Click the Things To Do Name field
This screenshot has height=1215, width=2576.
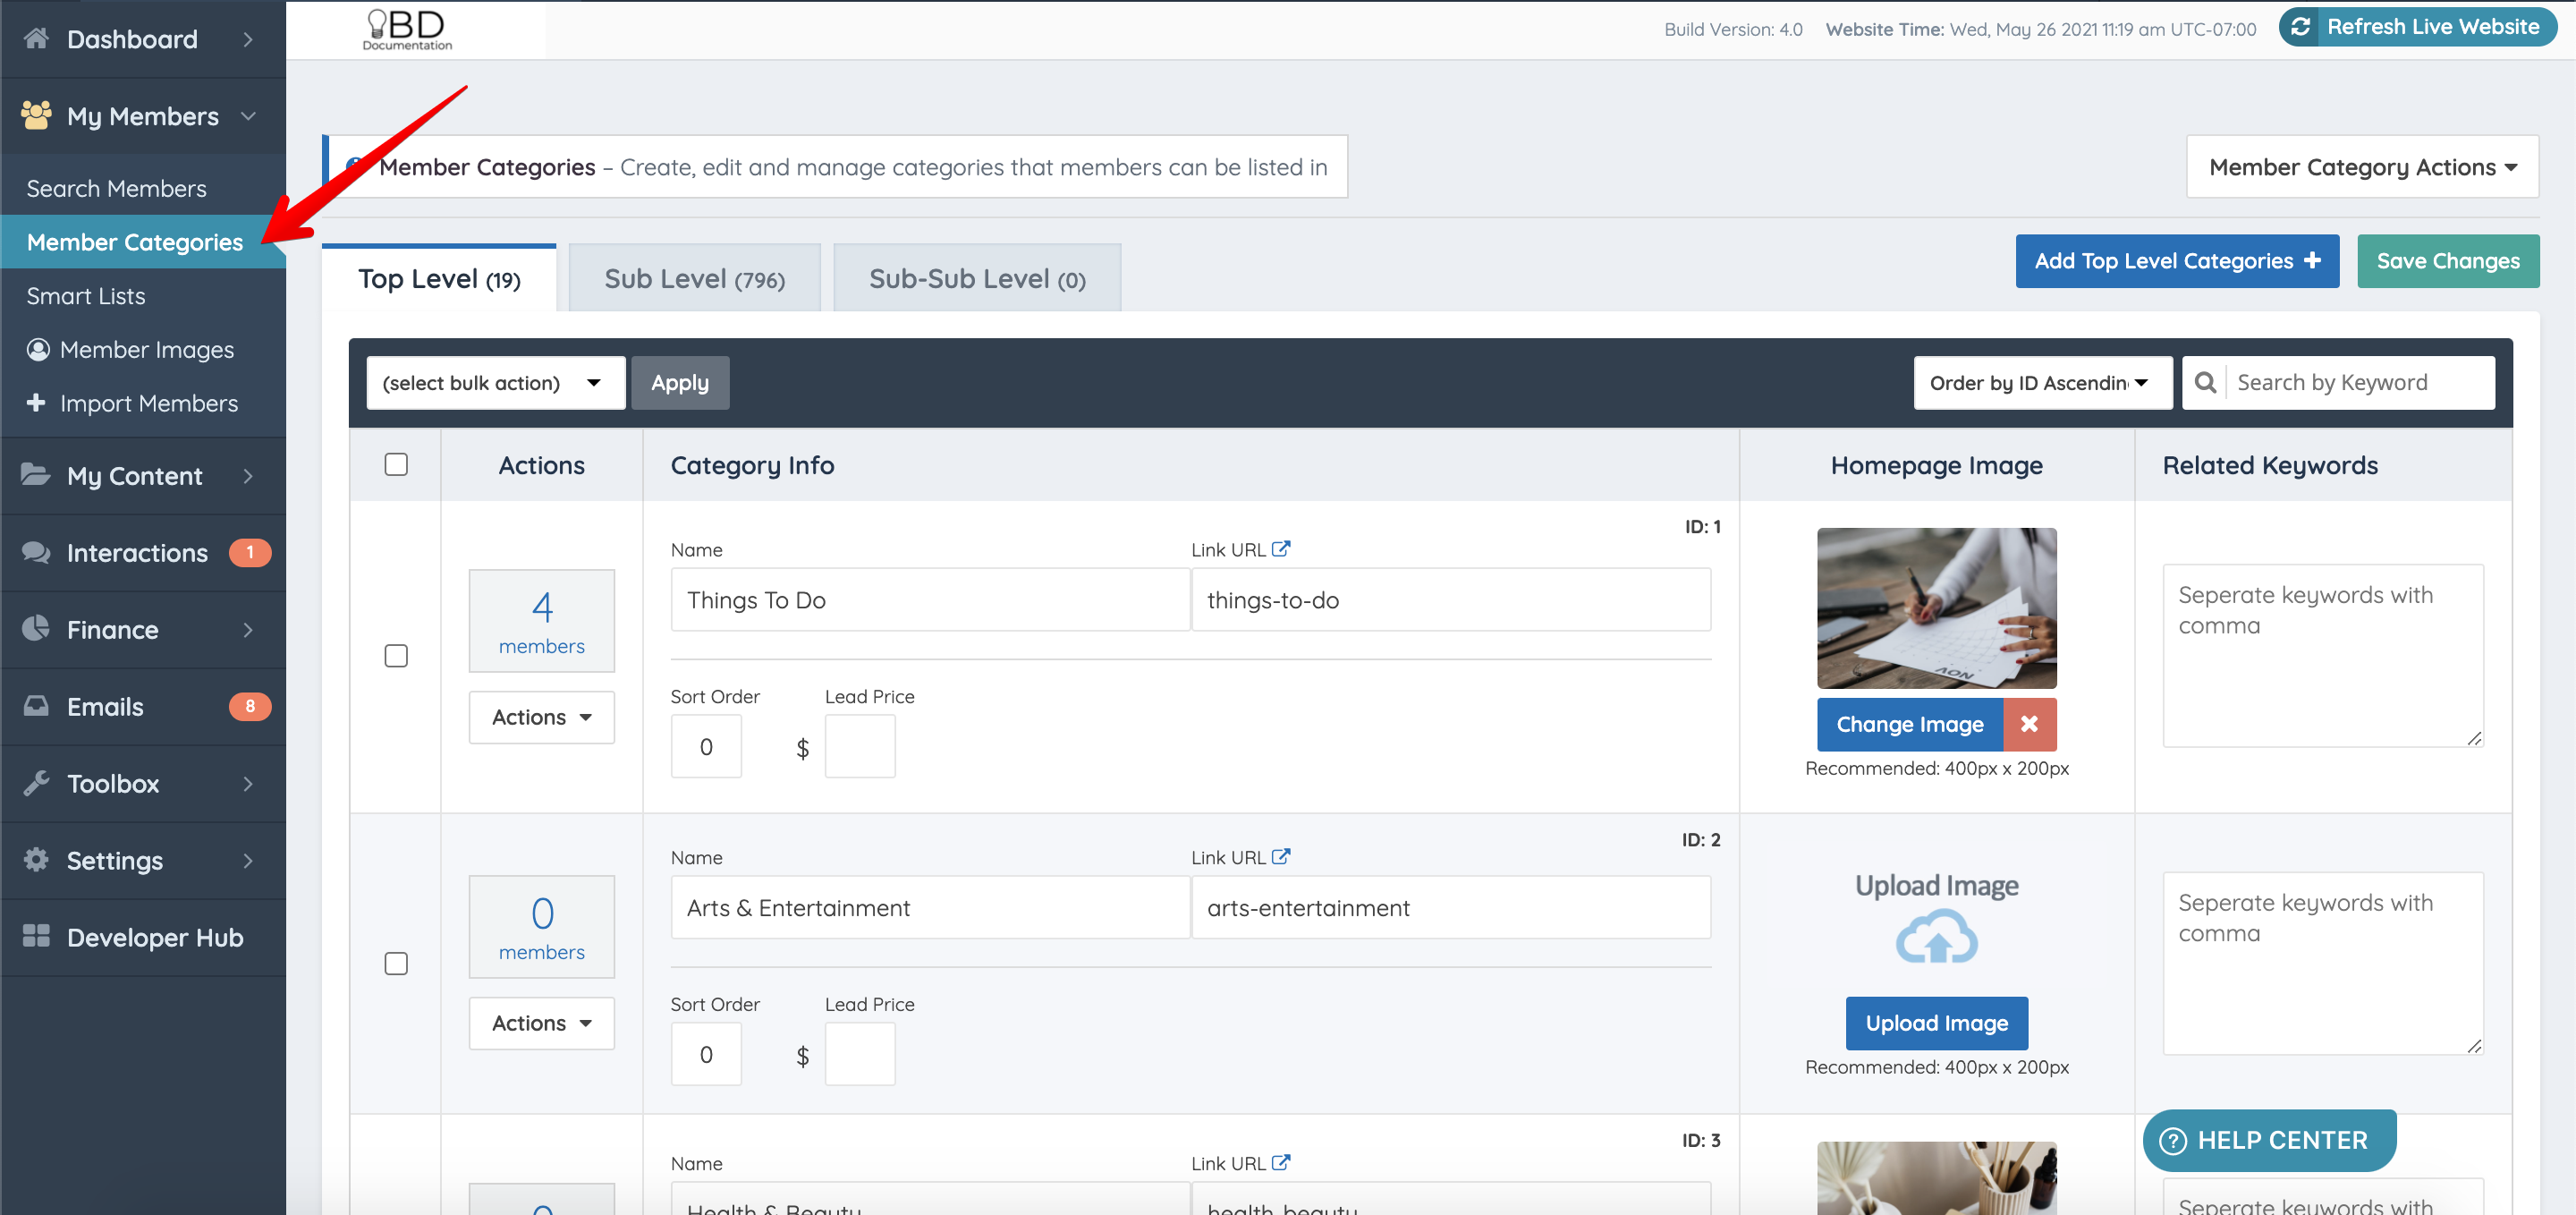coord(929,600)
